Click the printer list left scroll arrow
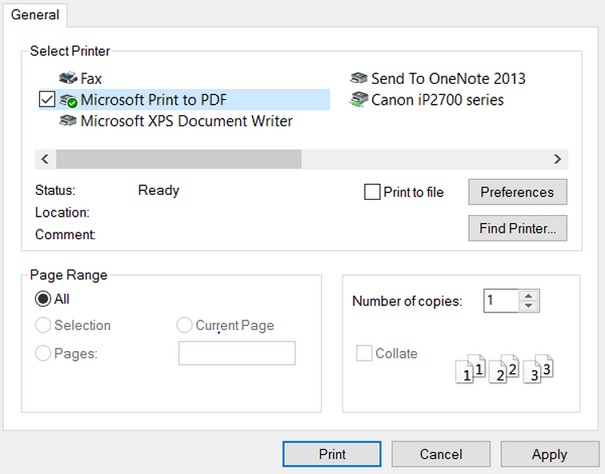 coord(45,159)
